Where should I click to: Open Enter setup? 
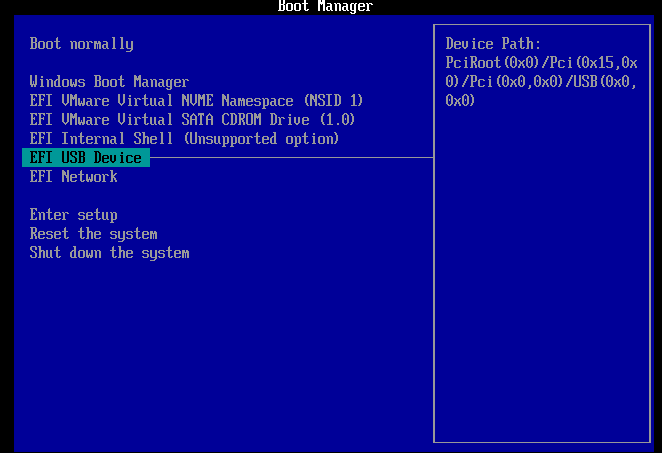(x=73, y=215)
